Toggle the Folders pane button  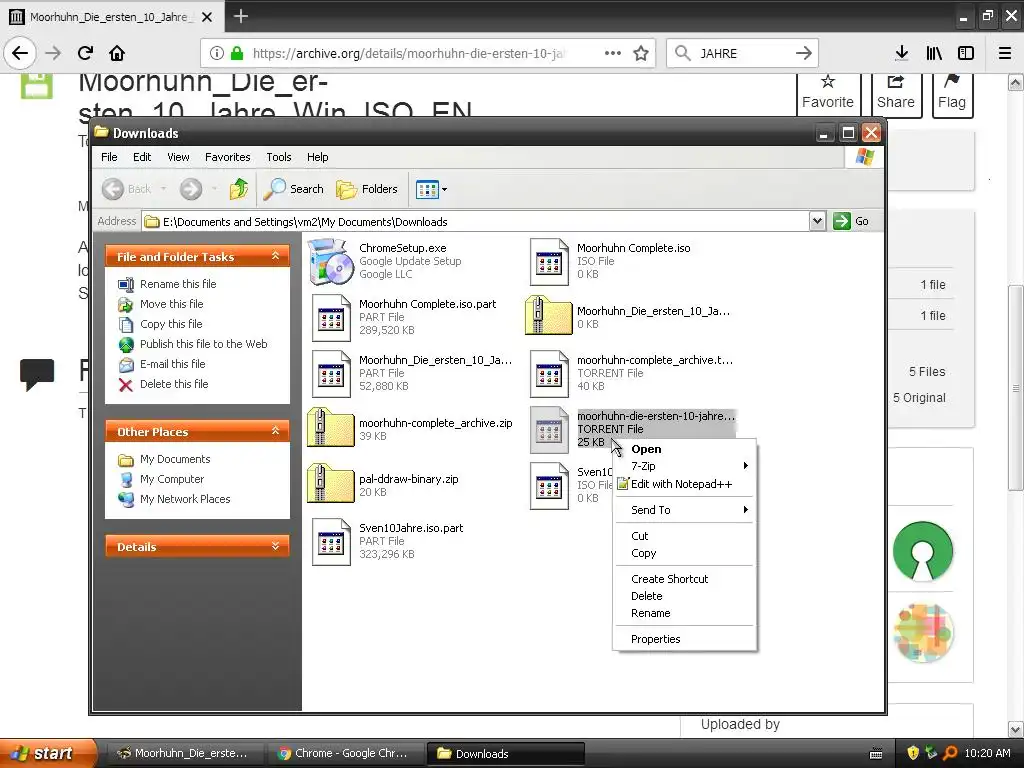[367, 189]
